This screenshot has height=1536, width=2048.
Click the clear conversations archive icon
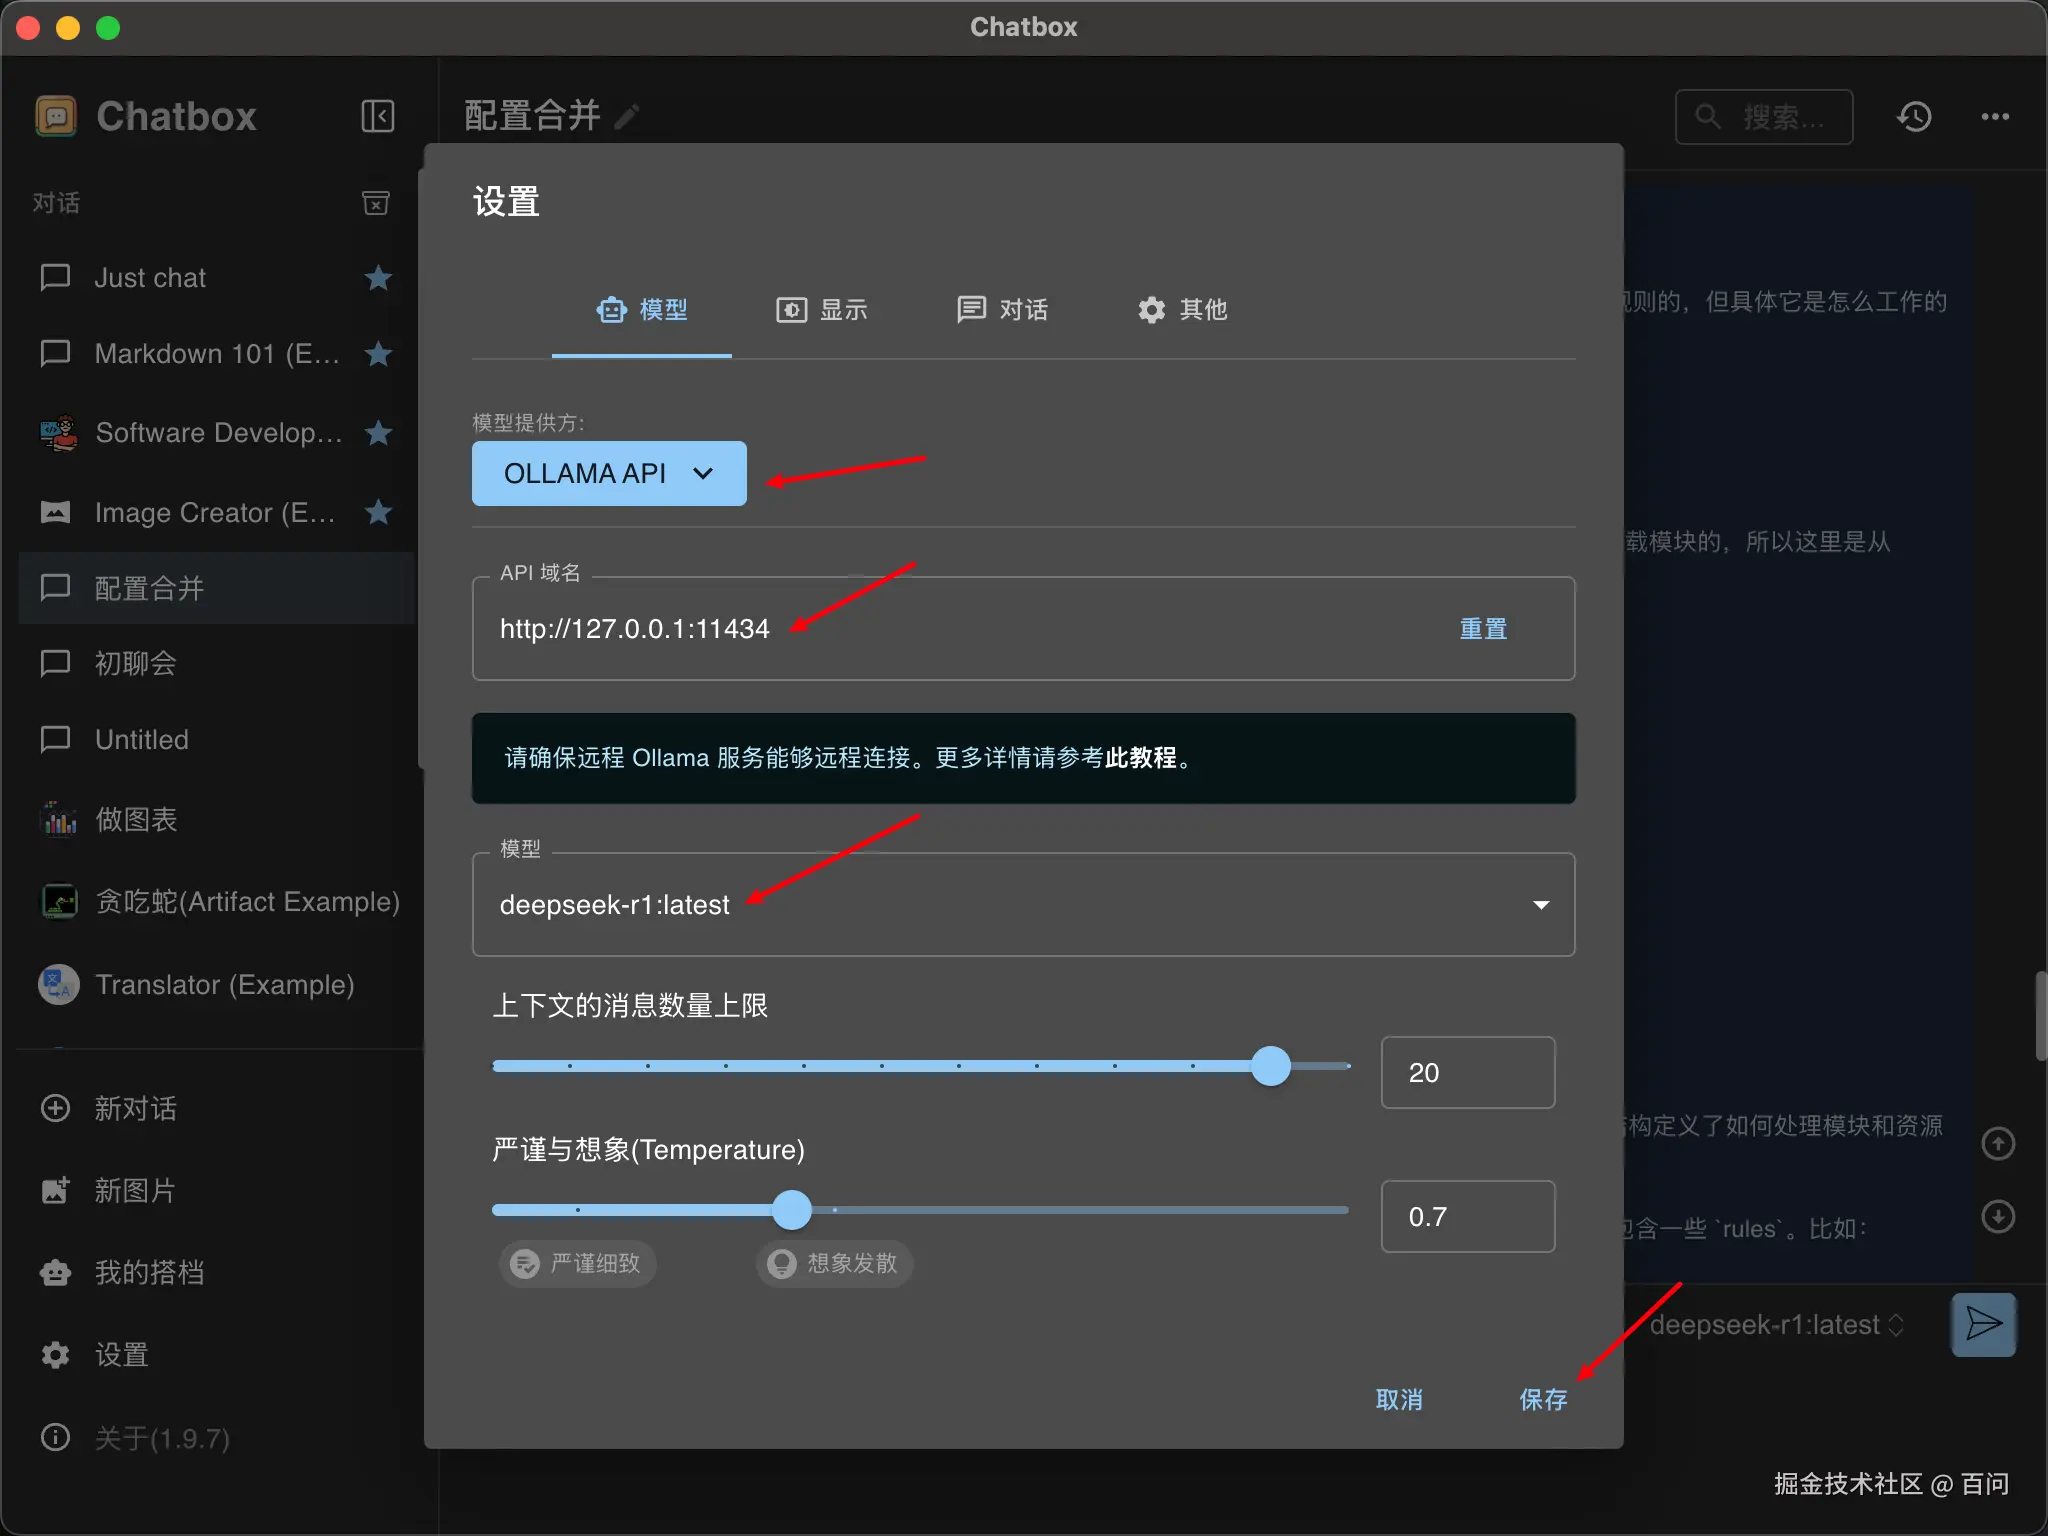(375, 203)
